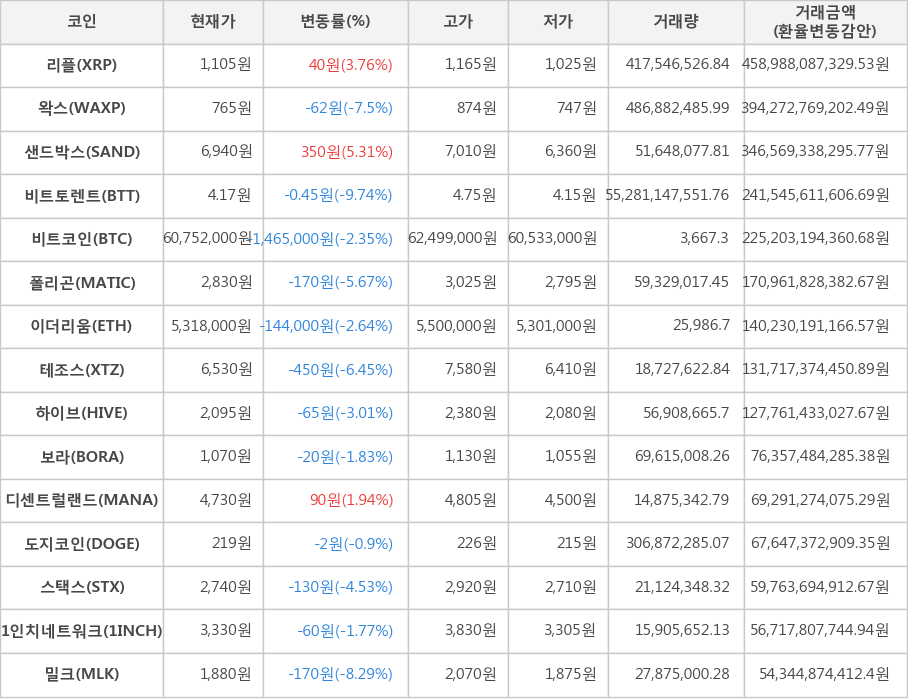This screenshot has width=908, height=700.
Task: Select the 저가 column header
Action: pos(558,22)
